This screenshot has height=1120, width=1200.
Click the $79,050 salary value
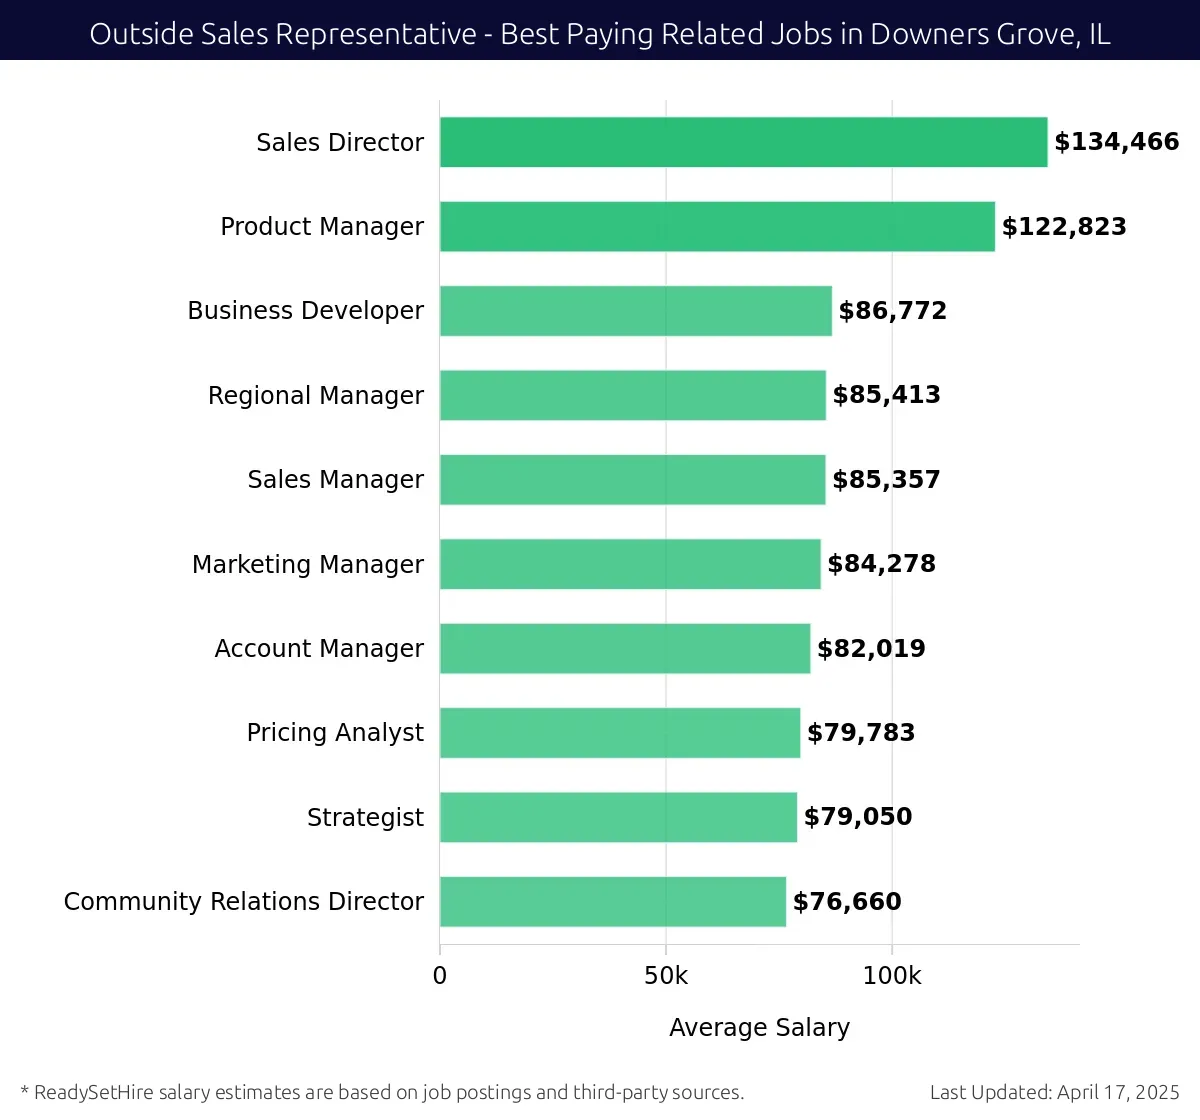(858, 817)
